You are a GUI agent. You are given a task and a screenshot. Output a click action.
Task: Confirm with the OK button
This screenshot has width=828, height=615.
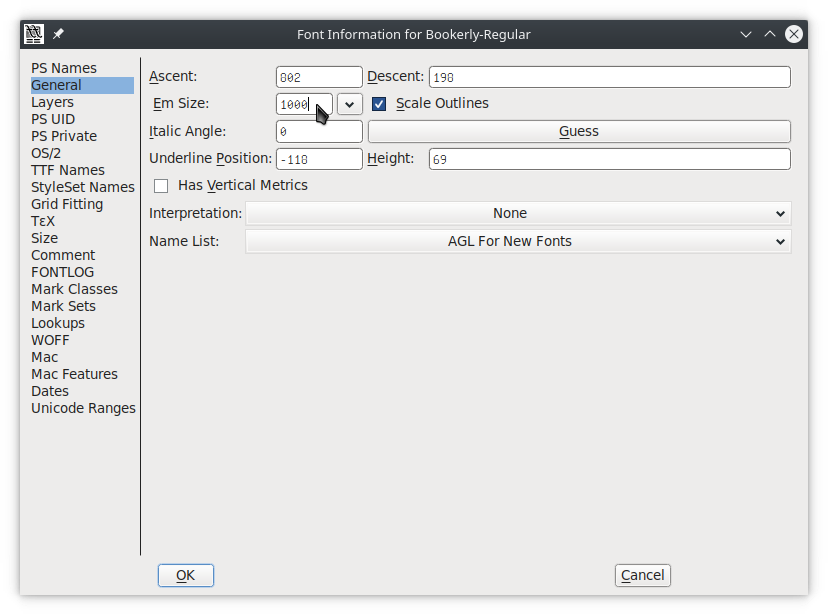[x=186, y=575]
